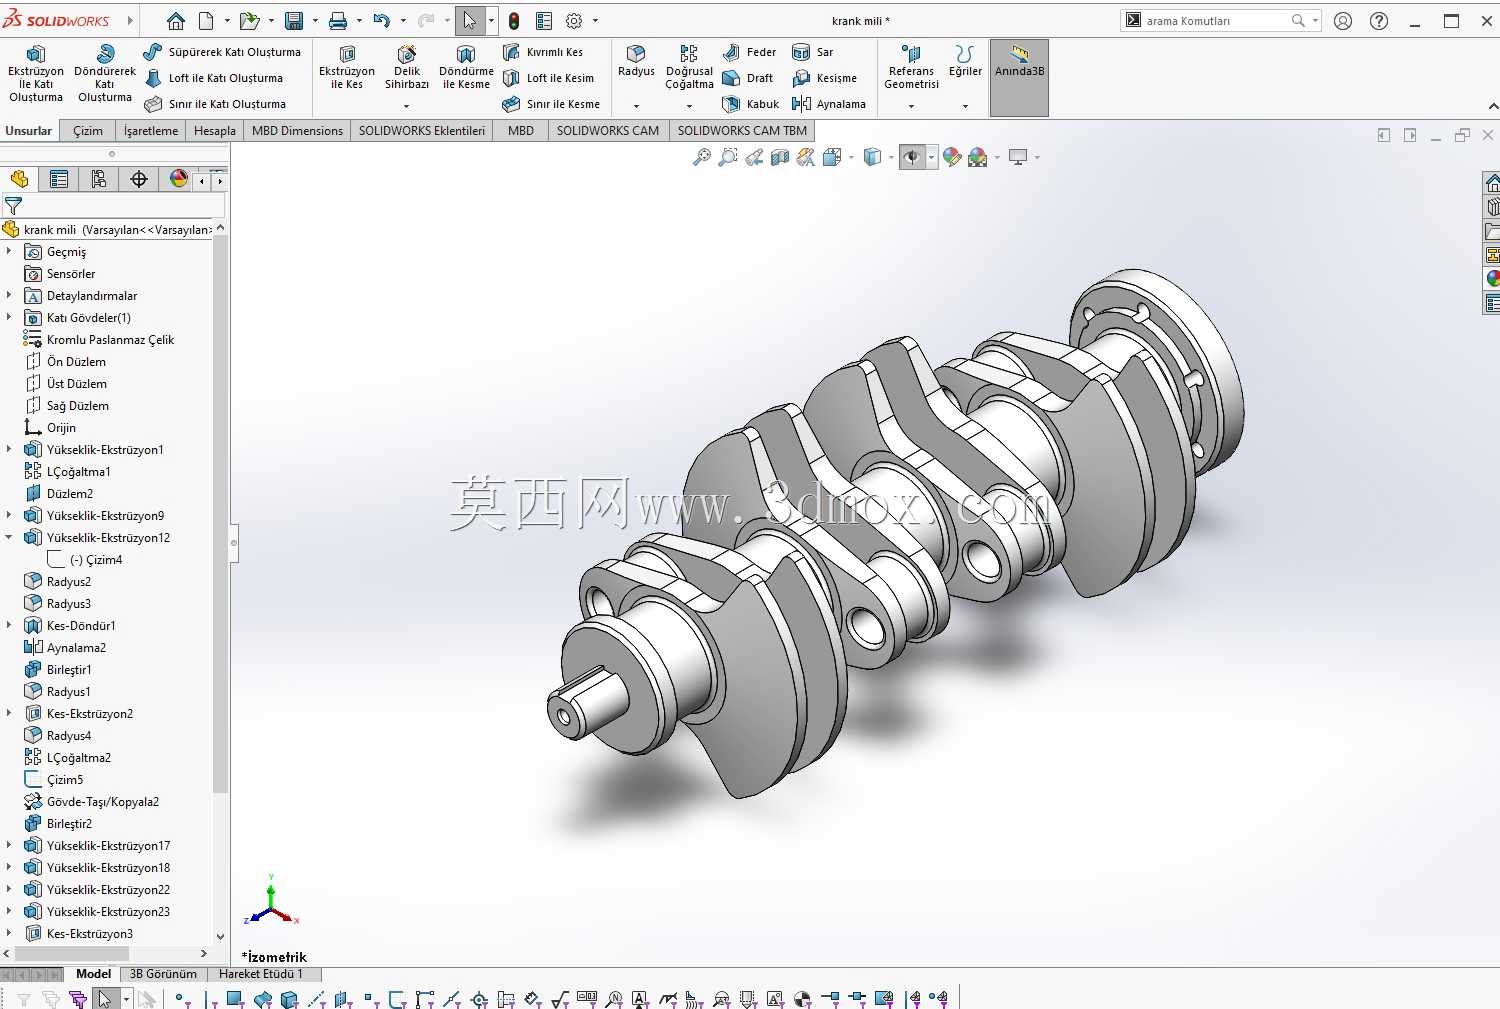
Task: Switch to the İşaretleme tab
Action: [x=151, y=131]
